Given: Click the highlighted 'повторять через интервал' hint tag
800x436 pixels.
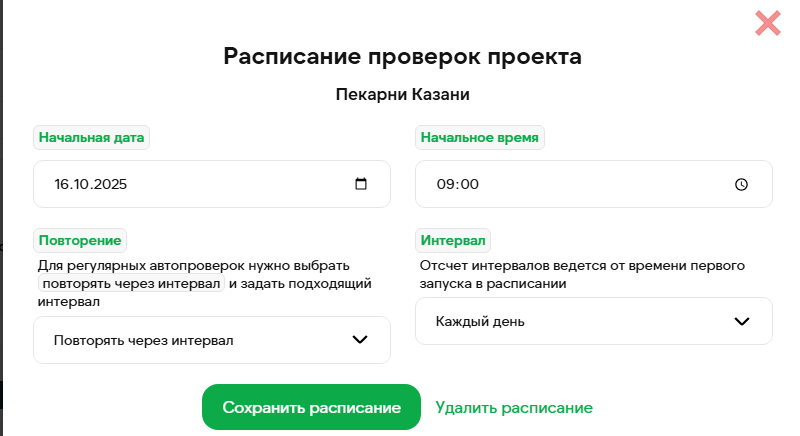Looking at the screenshot, I should [x=131, y=283].
